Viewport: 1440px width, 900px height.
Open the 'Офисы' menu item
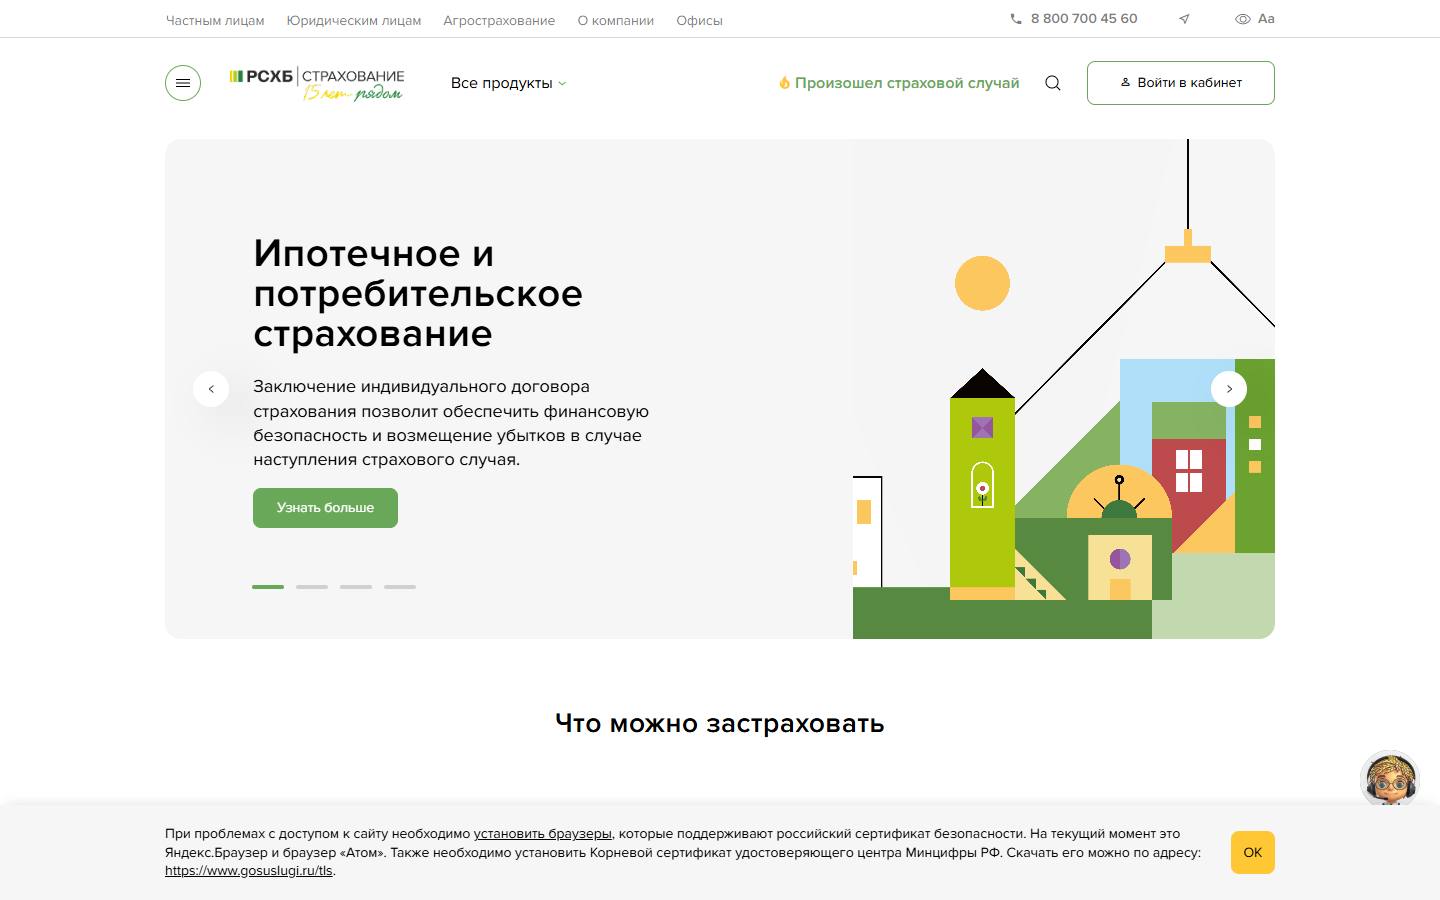(x=699, y=20)
